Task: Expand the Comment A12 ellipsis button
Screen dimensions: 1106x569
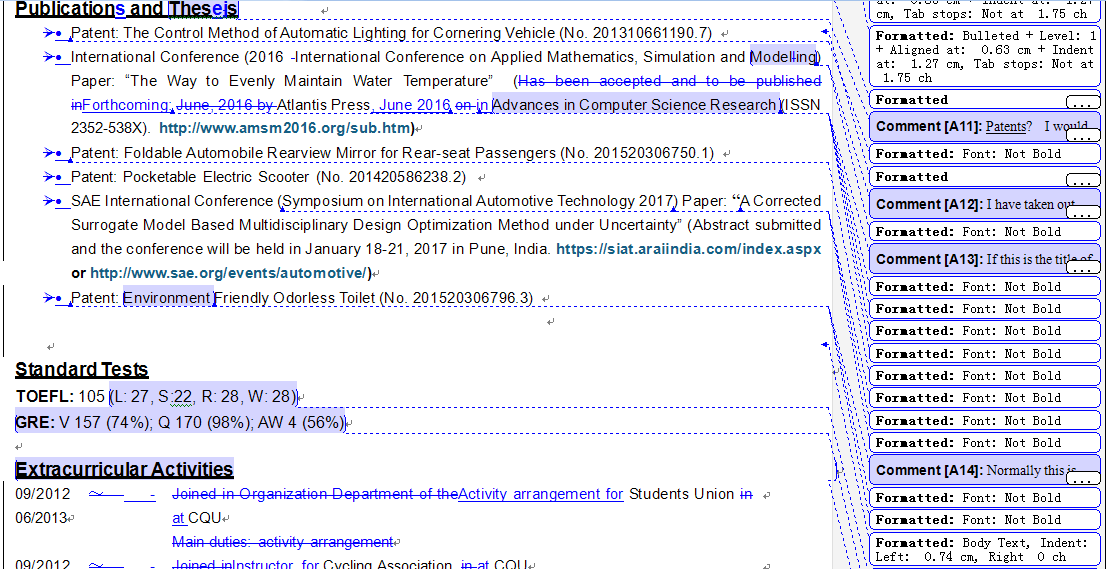Action: point(1082,214)
